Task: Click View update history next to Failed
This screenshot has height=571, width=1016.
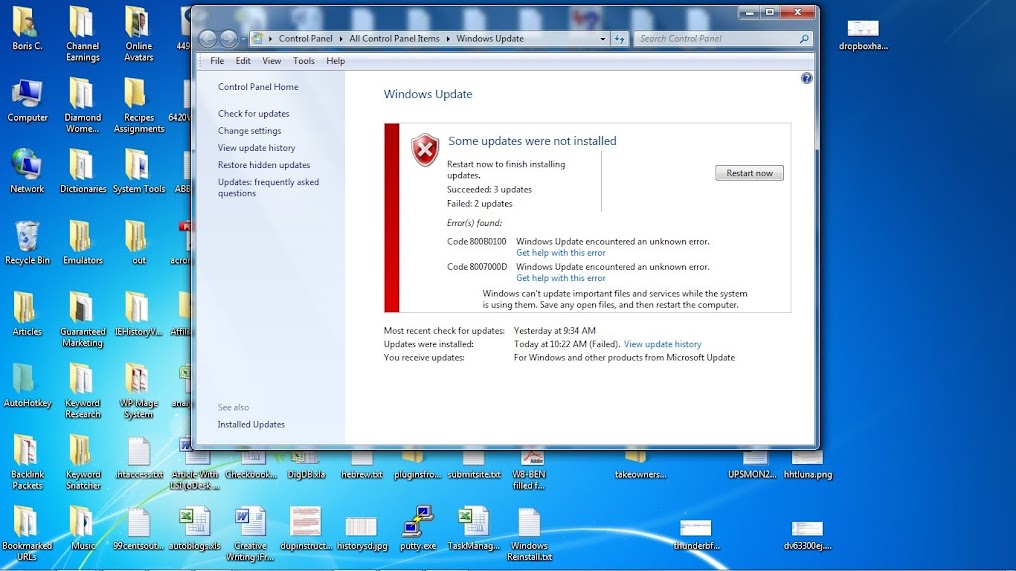Action: 662,344
